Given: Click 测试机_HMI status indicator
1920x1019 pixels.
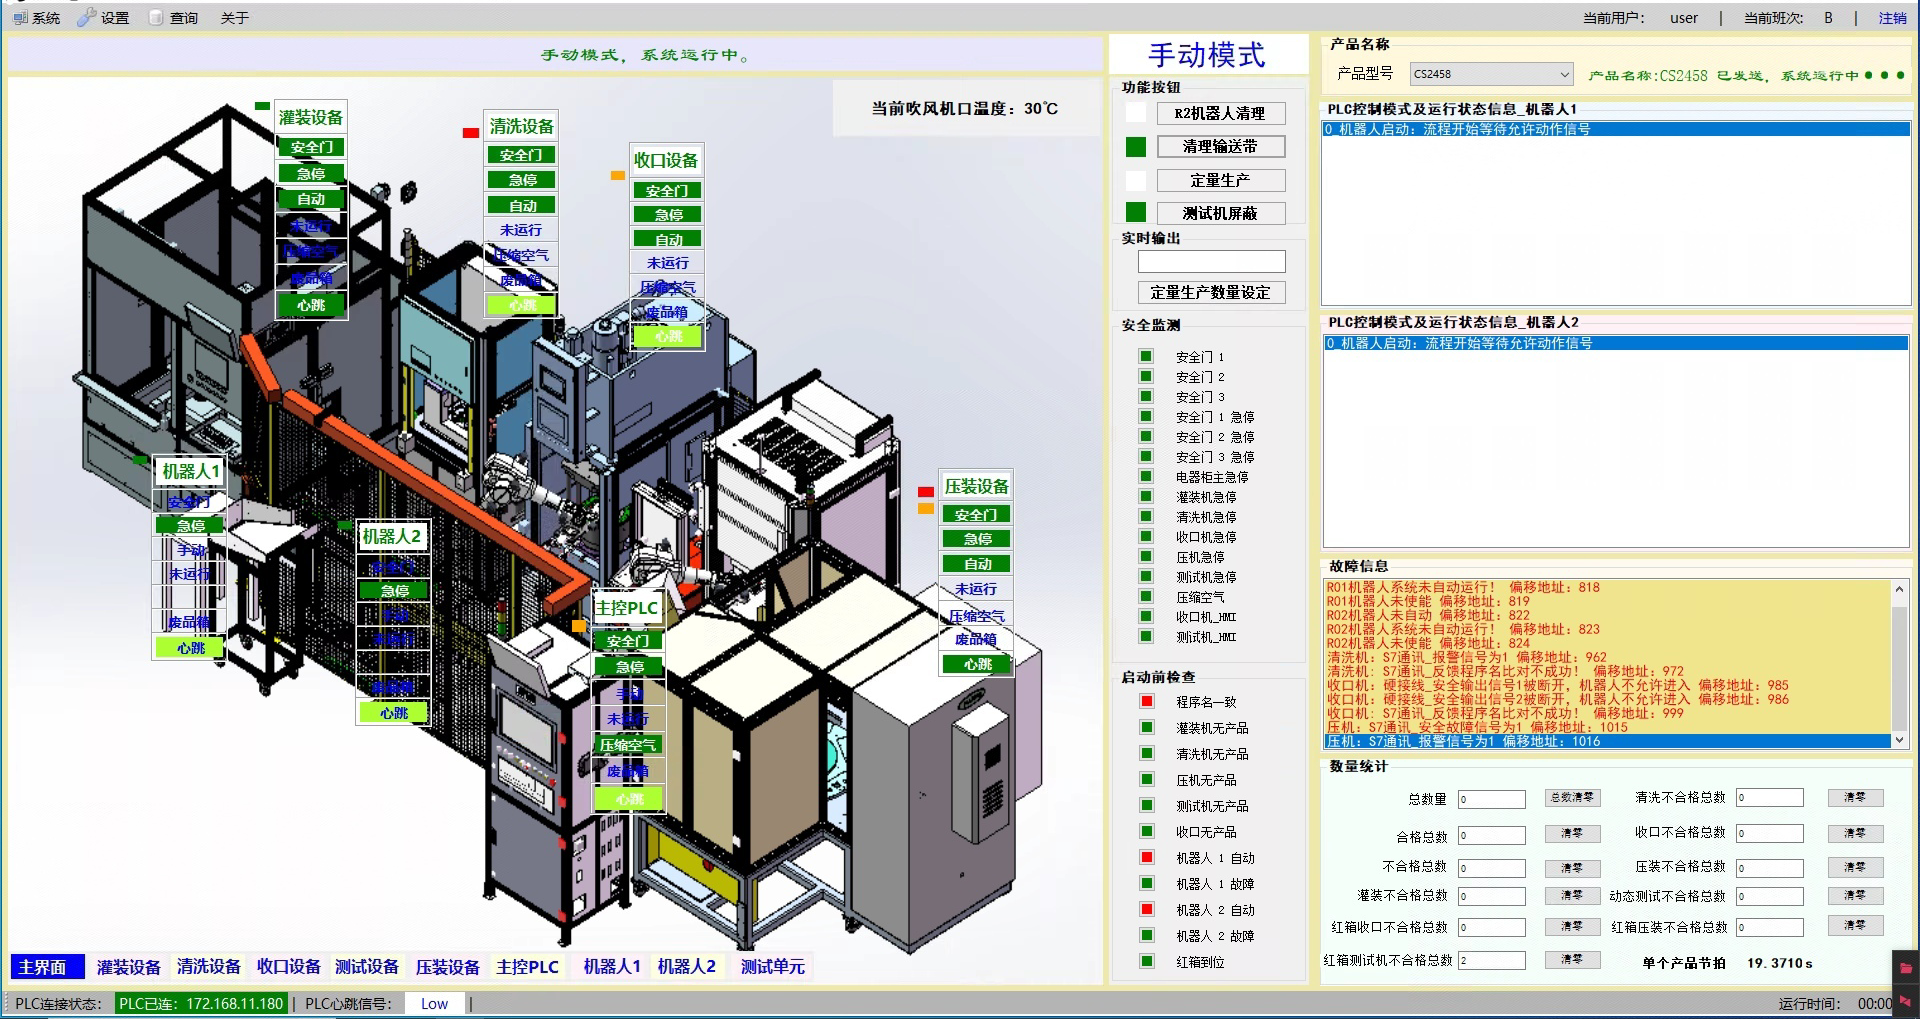Looking at the screenshot, I should (x=1146, y=636).
